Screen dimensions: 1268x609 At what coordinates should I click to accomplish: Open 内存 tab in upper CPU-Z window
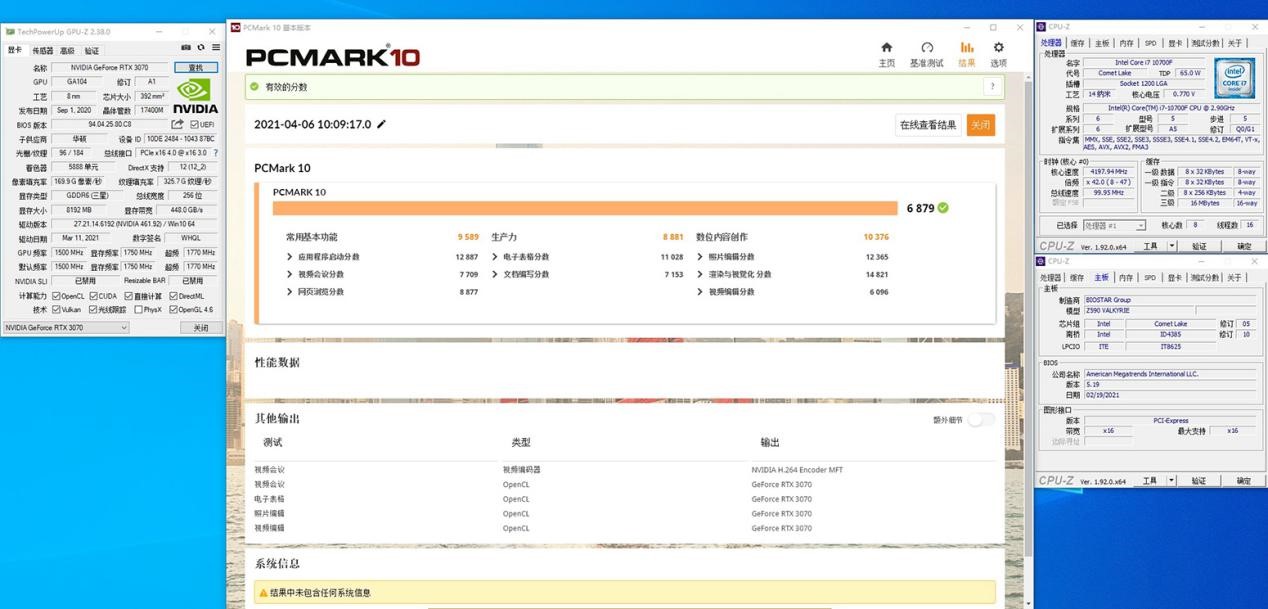click(x=1127, y=43)
